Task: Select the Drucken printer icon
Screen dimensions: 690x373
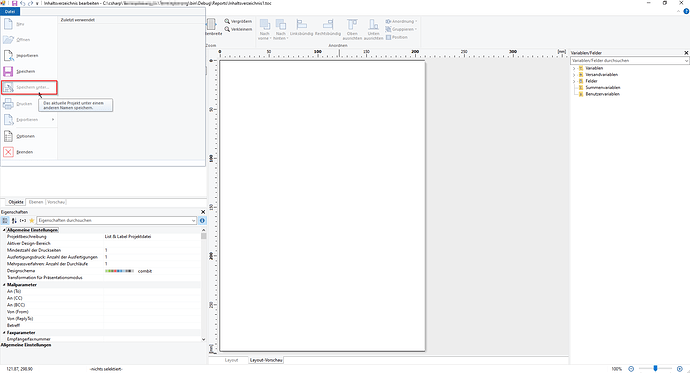Action: (8, 104)
